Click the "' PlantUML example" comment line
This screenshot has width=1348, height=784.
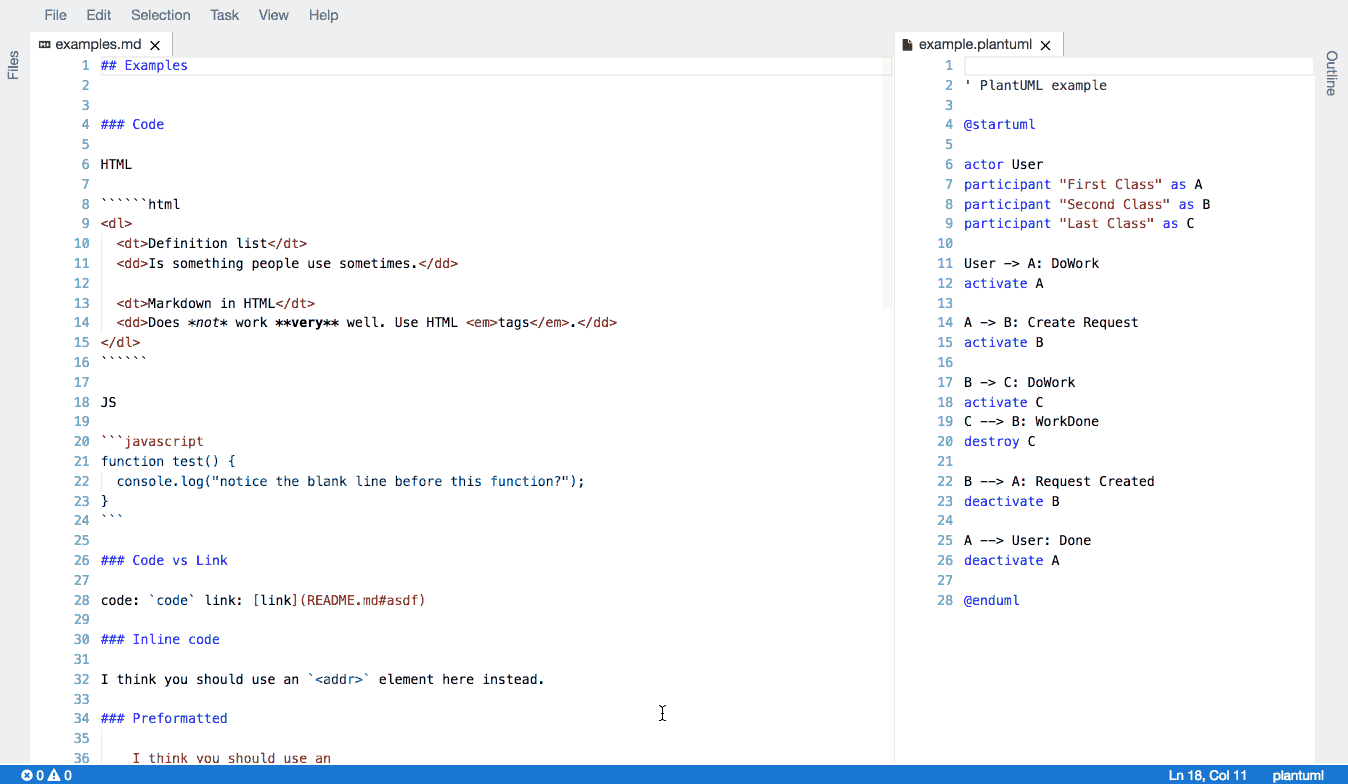click(1035, 85)
